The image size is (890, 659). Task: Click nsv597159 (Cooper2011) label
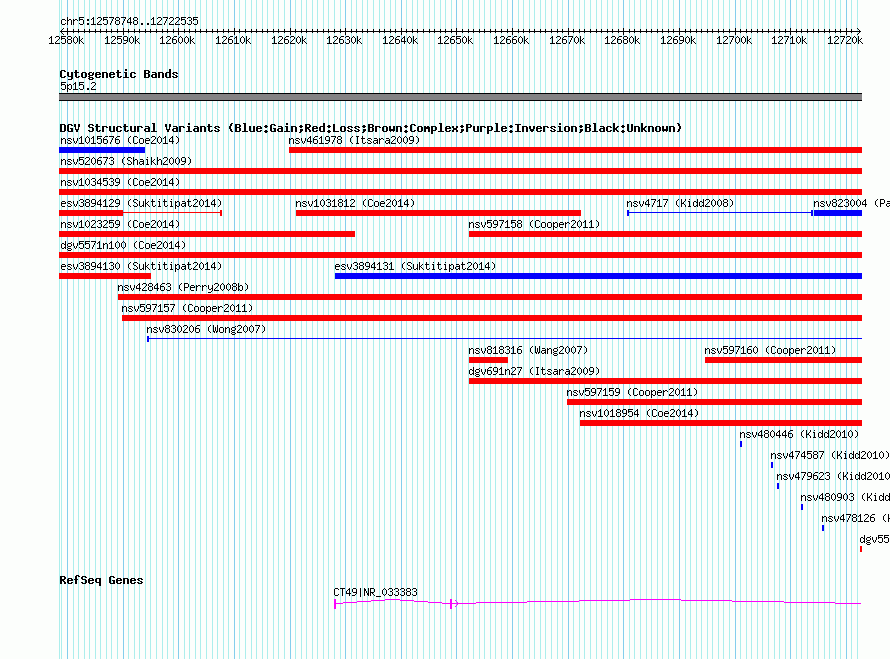[x=632, y=392]
